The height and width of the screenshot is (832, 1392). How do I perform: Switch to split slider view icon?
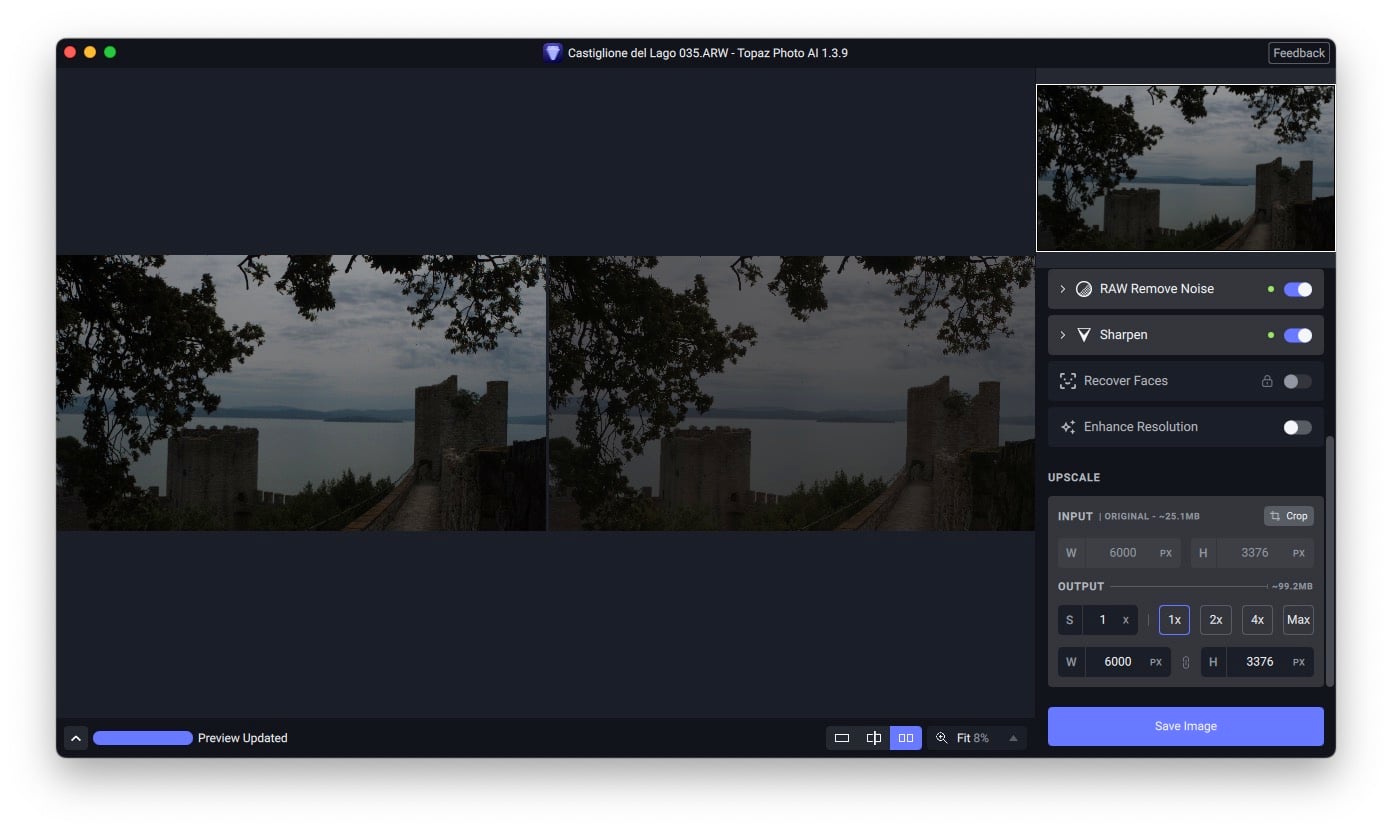(x=874, y=738)
